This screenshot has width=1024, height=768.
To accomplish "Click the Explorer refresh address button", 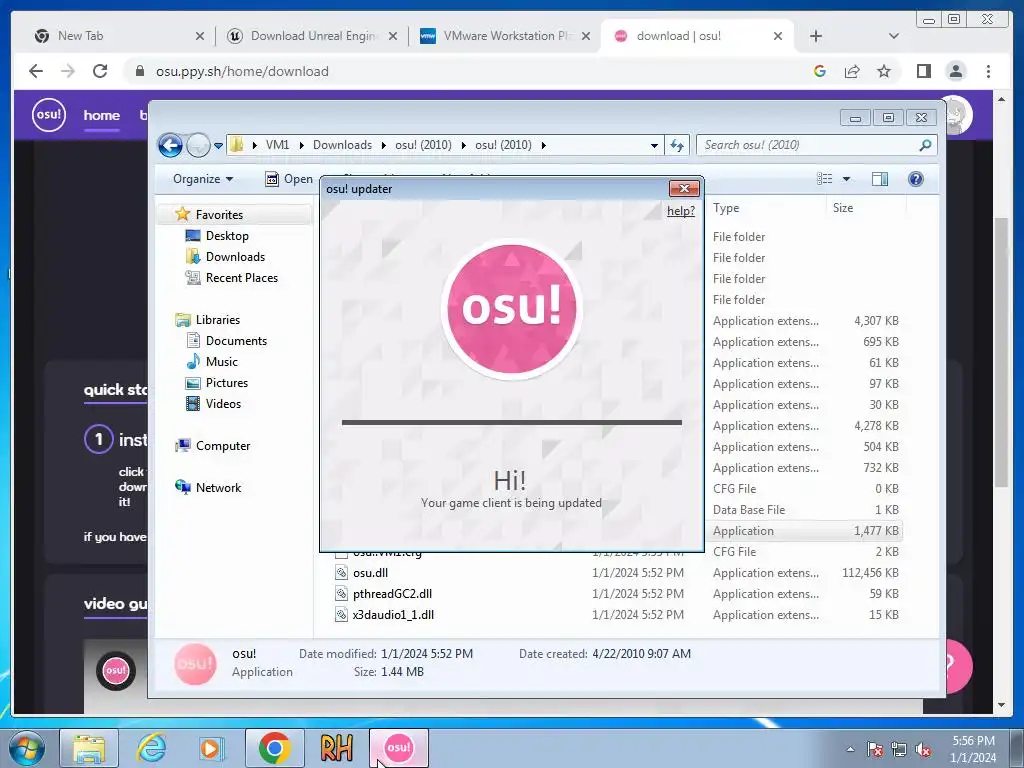I will tap(677, 145).
